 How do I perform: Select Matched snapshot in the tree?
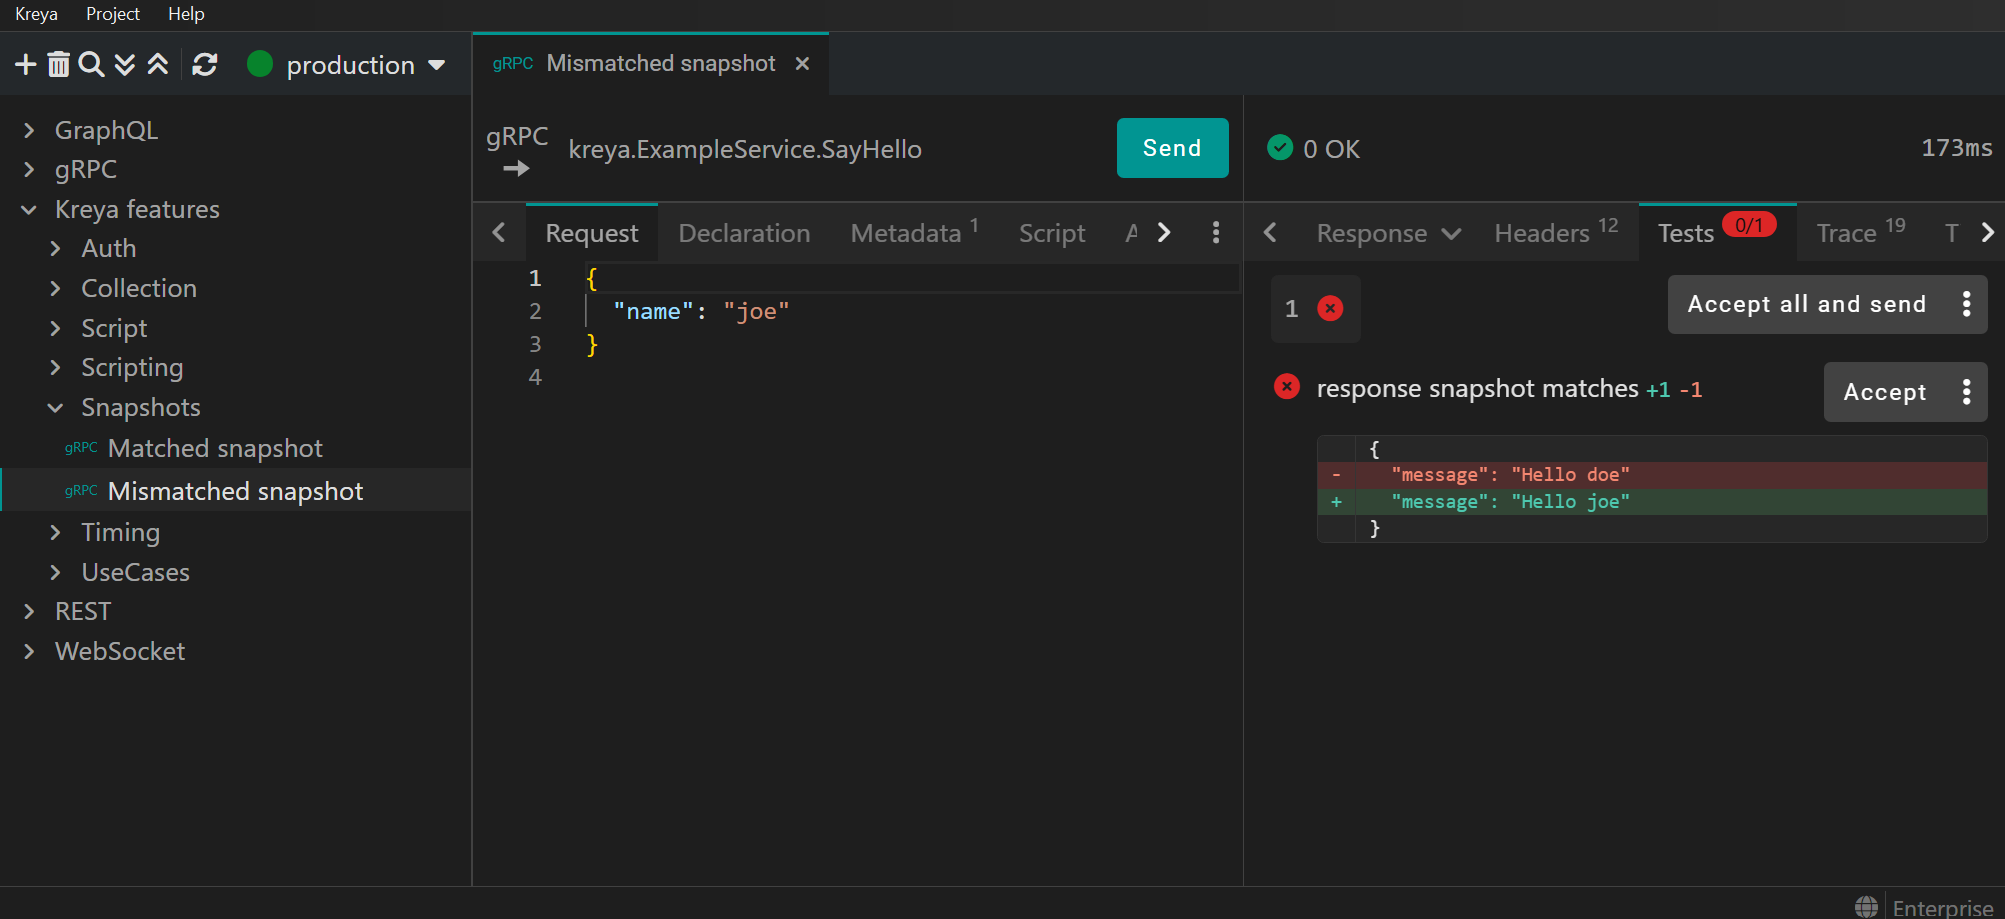214,448
